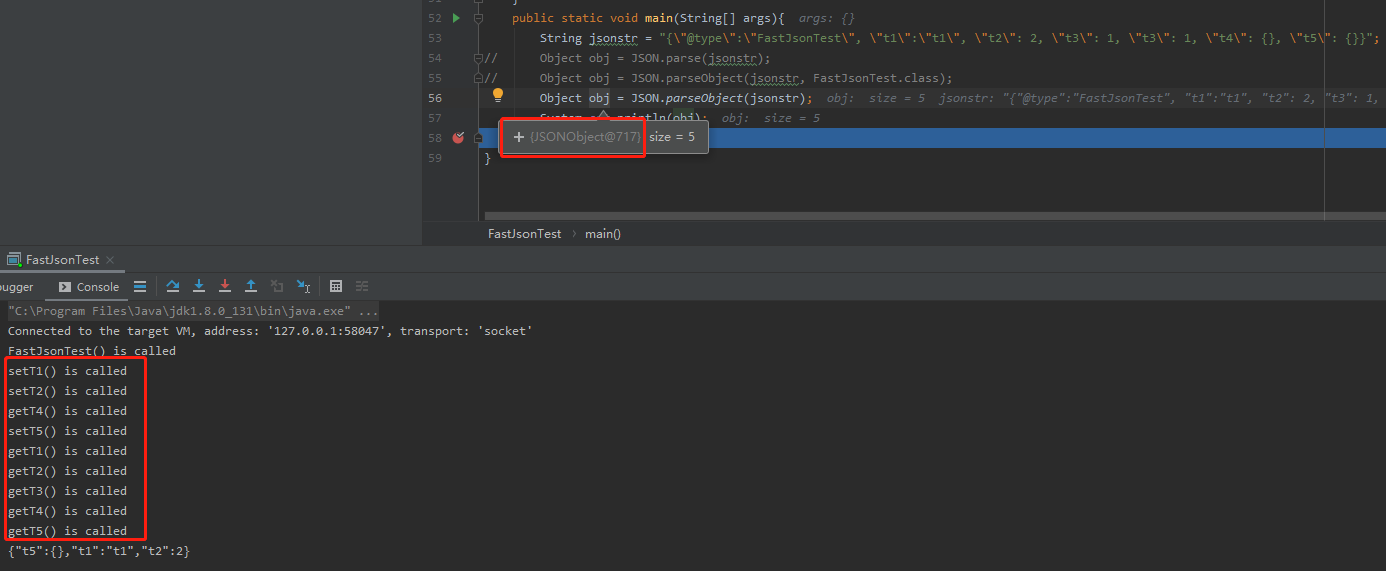The image size is (1386, 571).
Task: Click the Trace Current Stream Chain icon
Action: pyautogui.click(x=362, y=286)
